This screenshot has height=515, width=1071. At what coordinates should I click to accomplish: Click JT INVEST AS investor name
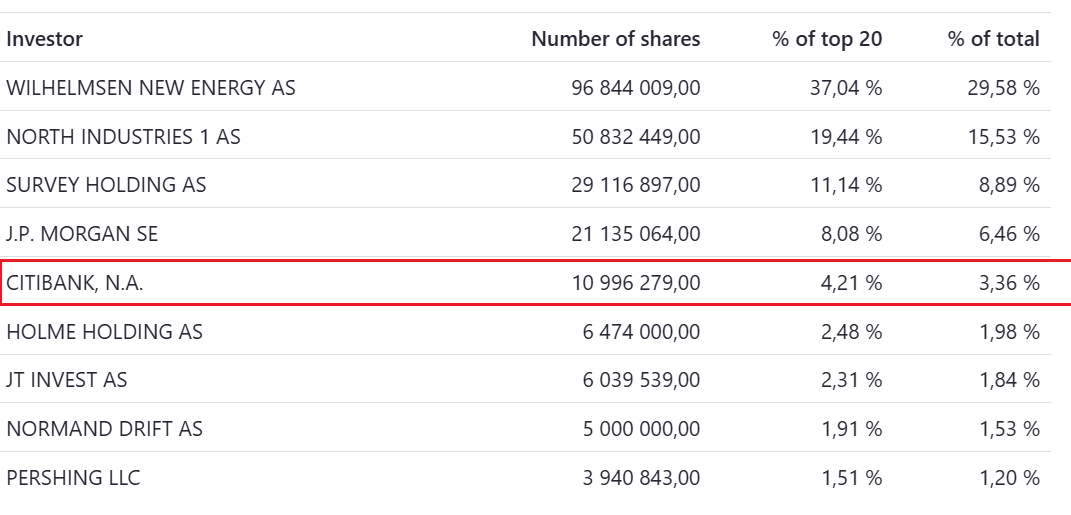pyautogui.click(x=67, y=380)
